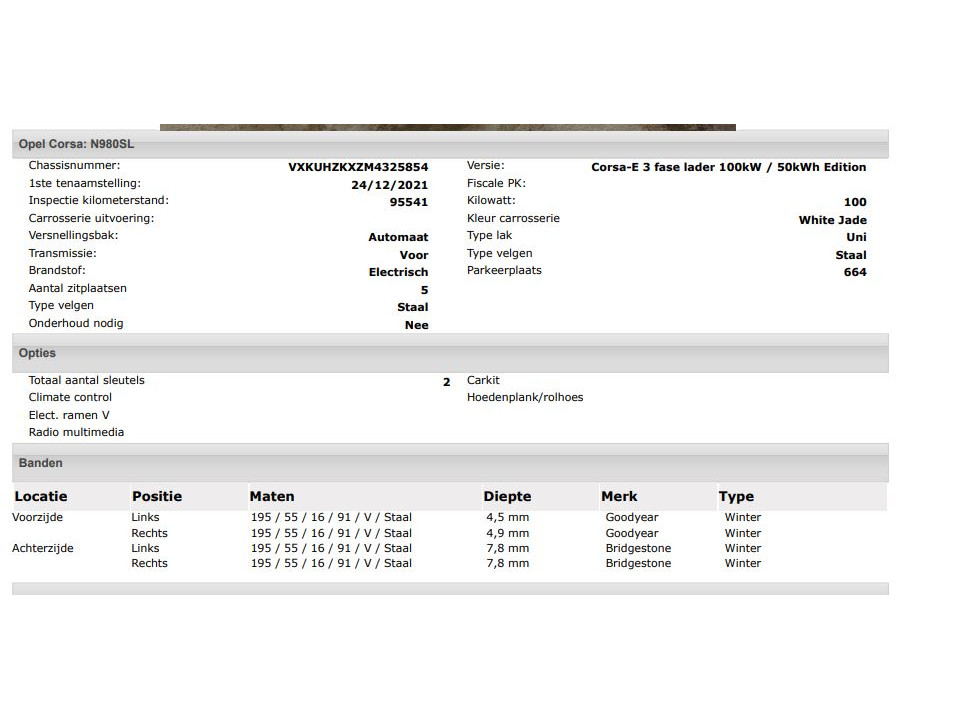Screen dimensions: 959x719
Task: Select the Elect. ramen V option
Action: pos(68,415)
